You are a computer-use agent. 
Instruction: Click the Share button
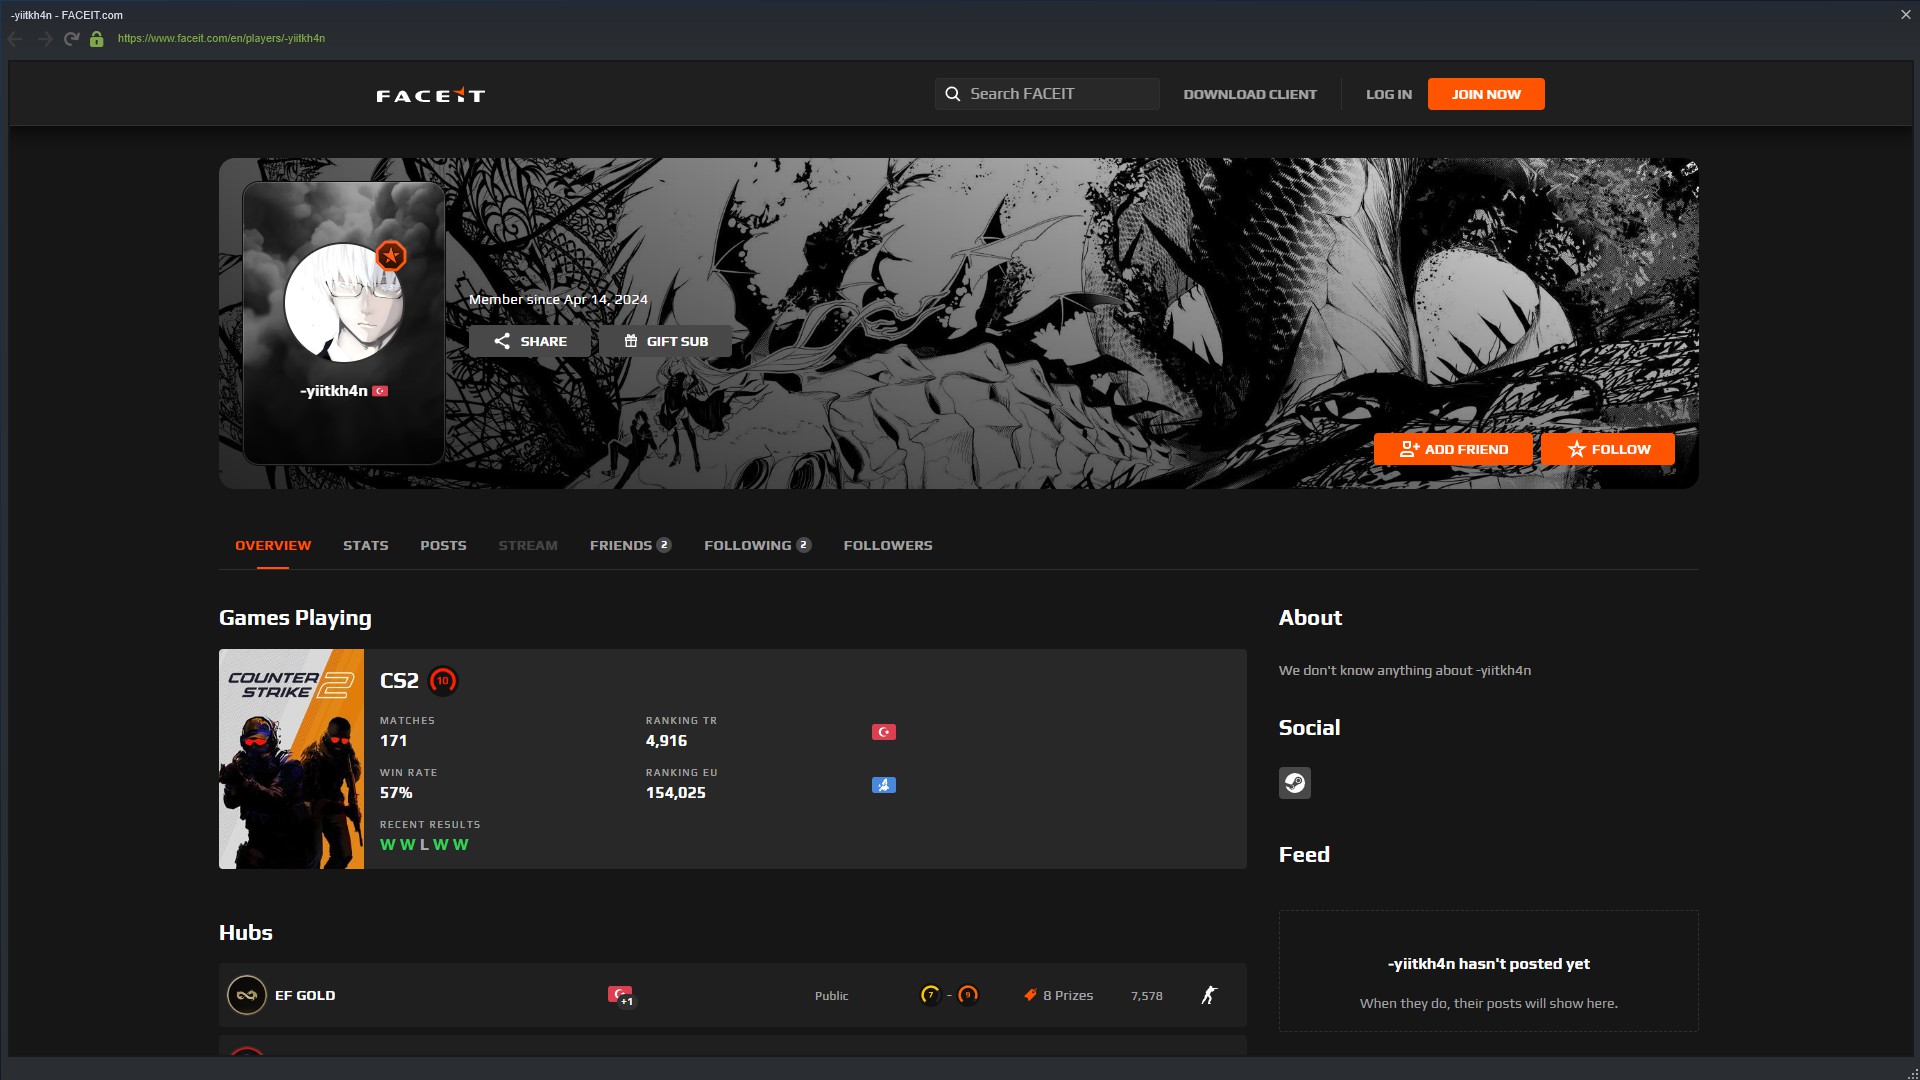coord(530,341)
